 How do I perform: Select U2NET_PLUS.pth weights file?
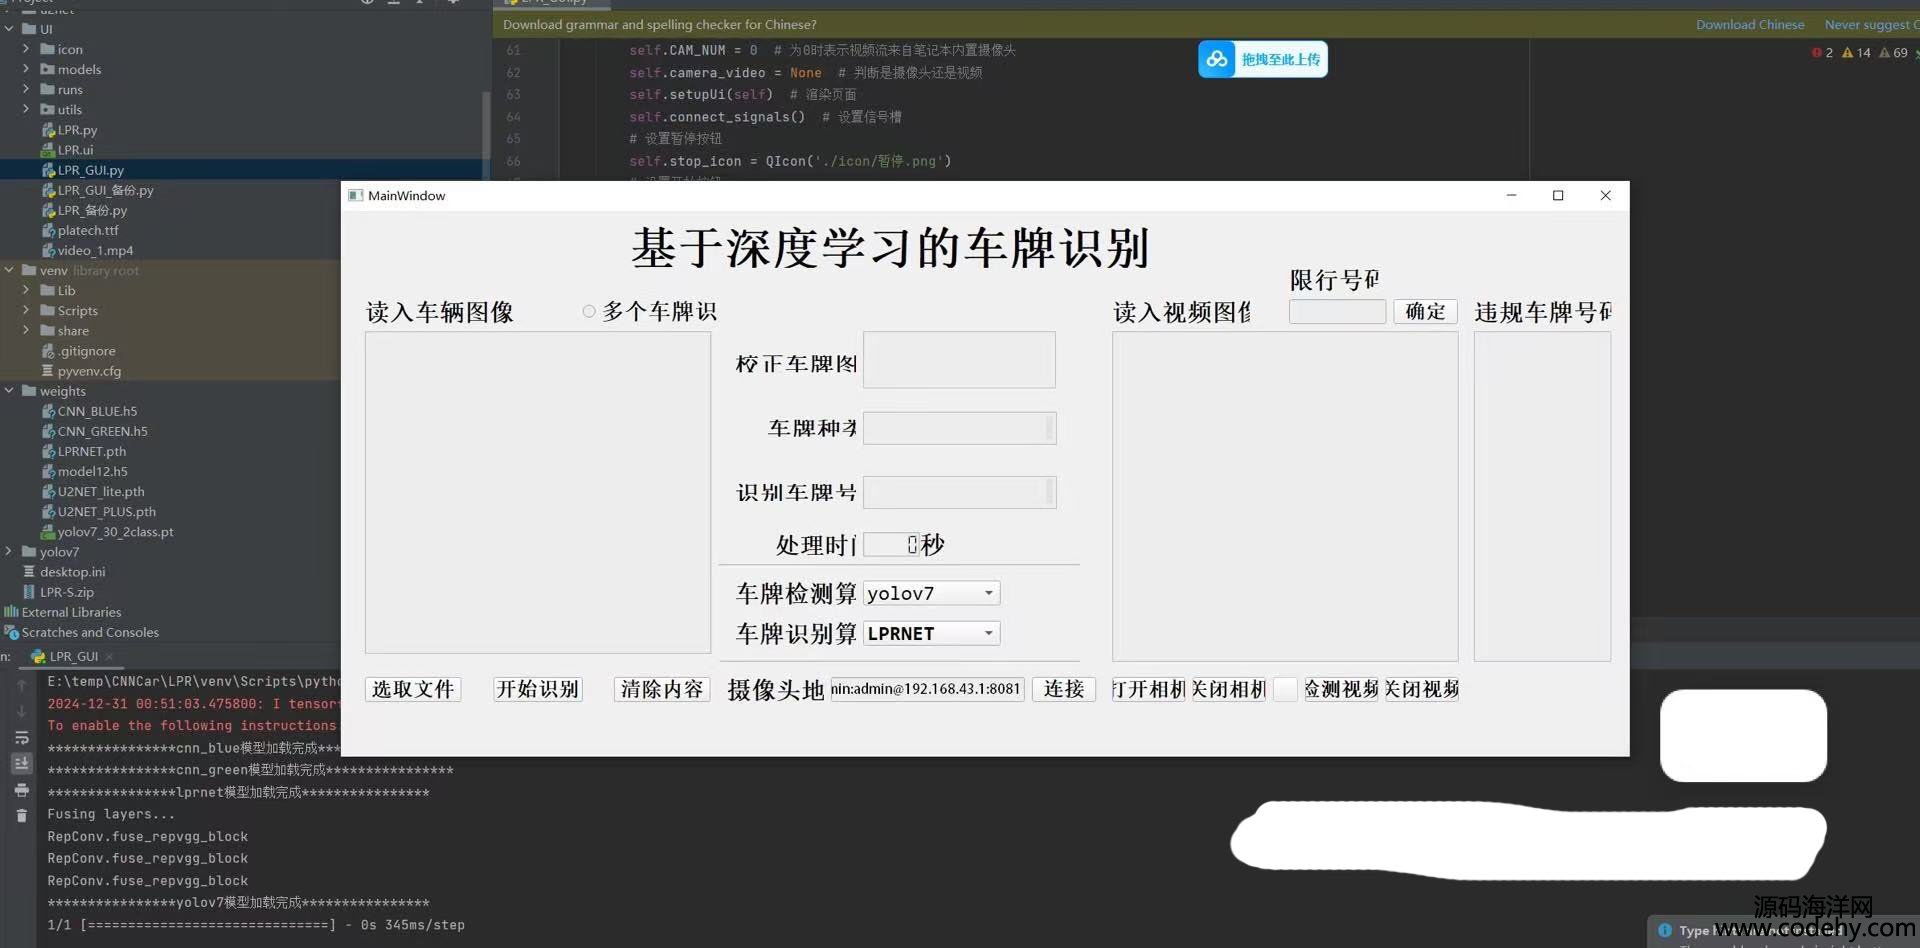click(x=106, y=511)
